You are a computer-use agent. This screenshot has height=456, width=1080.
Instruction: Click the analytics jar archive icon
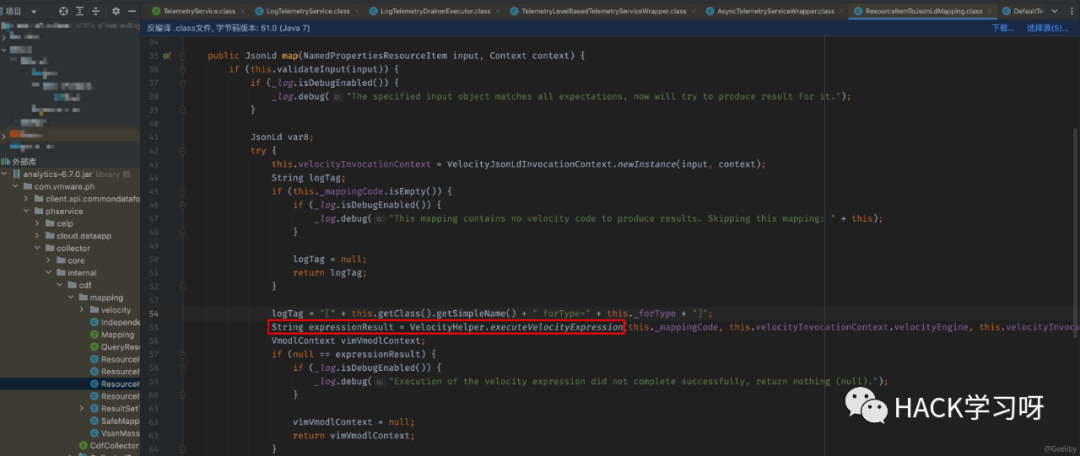17,174
